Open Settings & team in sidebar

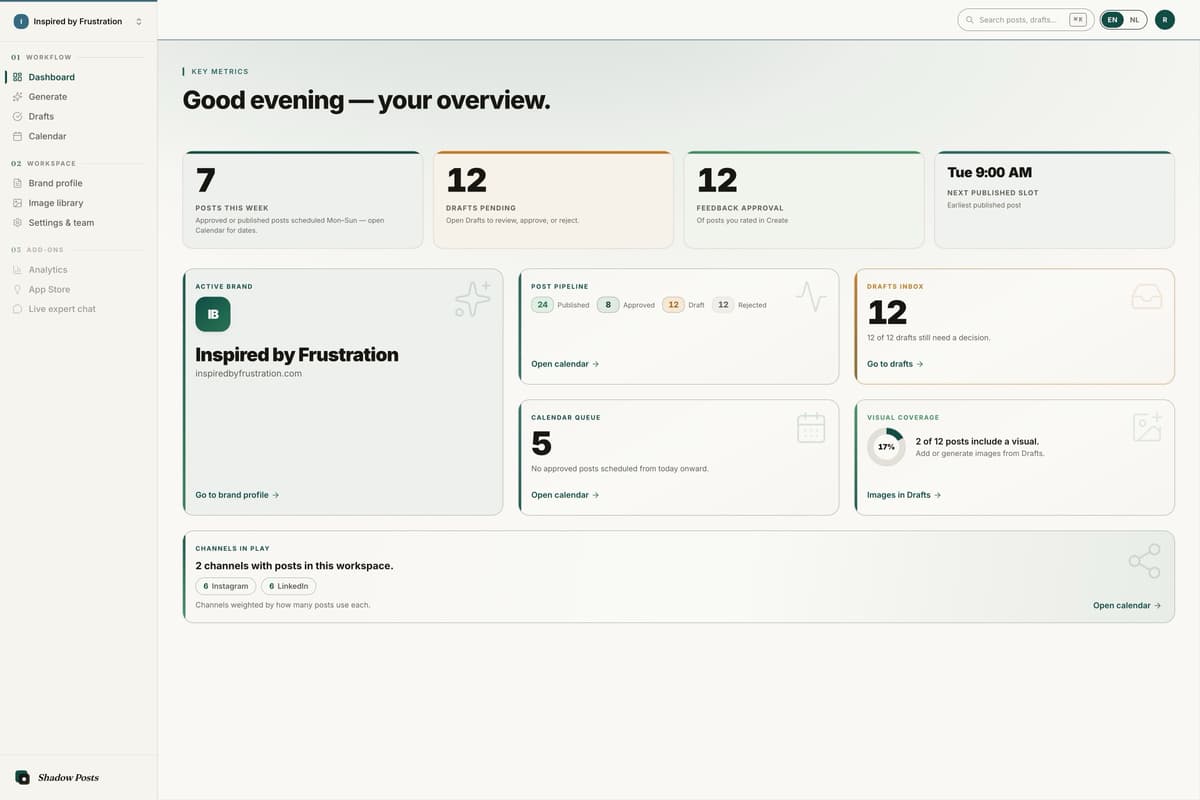pyautogui.click(x=78, y=223)
